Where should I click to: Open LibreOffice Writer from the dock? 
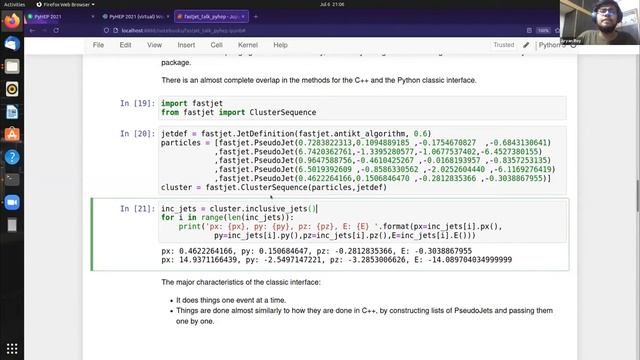12,112
